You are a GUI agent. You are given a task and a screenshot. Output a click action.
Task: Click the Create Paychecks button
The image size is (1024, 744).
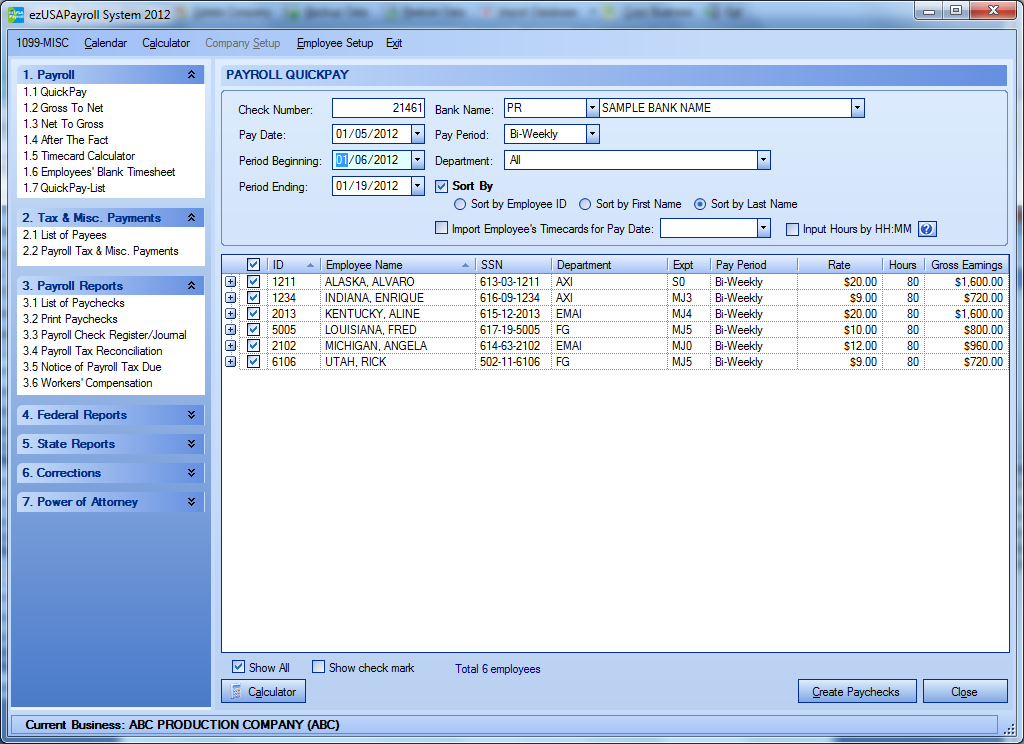pyautogui.click(x=856, y=691)
